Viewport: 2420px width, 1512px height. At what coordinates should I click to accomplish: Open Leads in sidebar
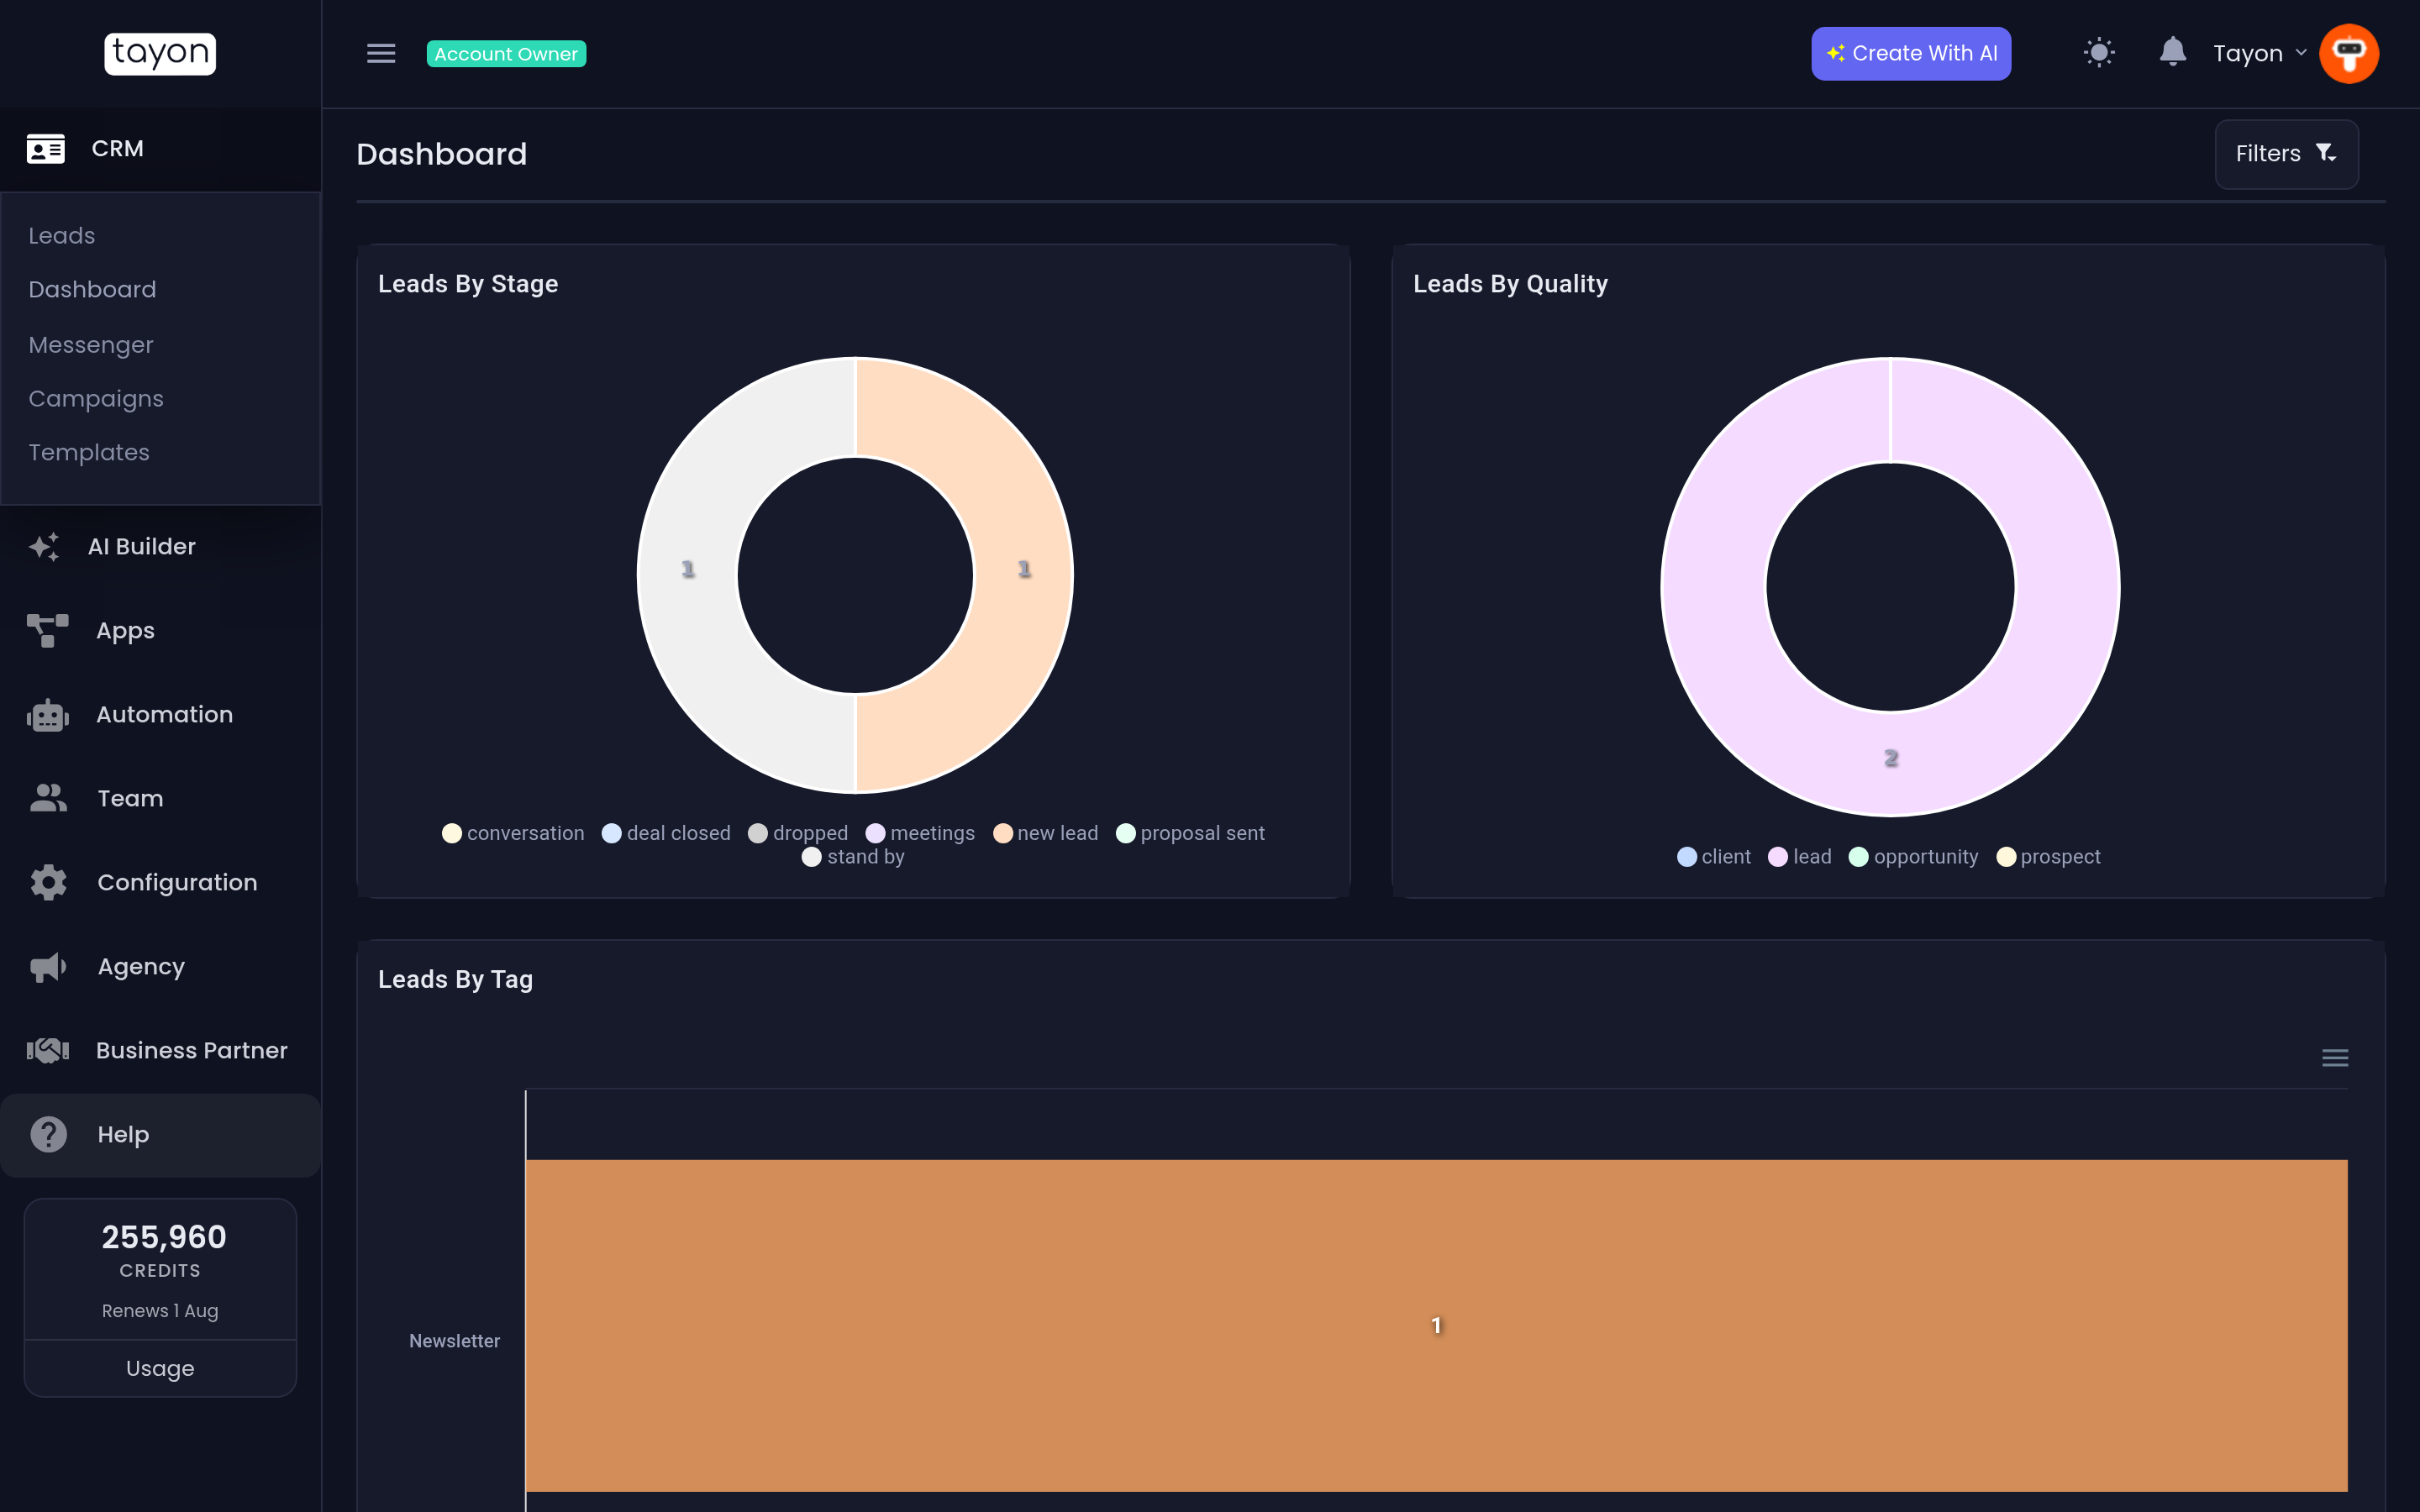[62, 236]
